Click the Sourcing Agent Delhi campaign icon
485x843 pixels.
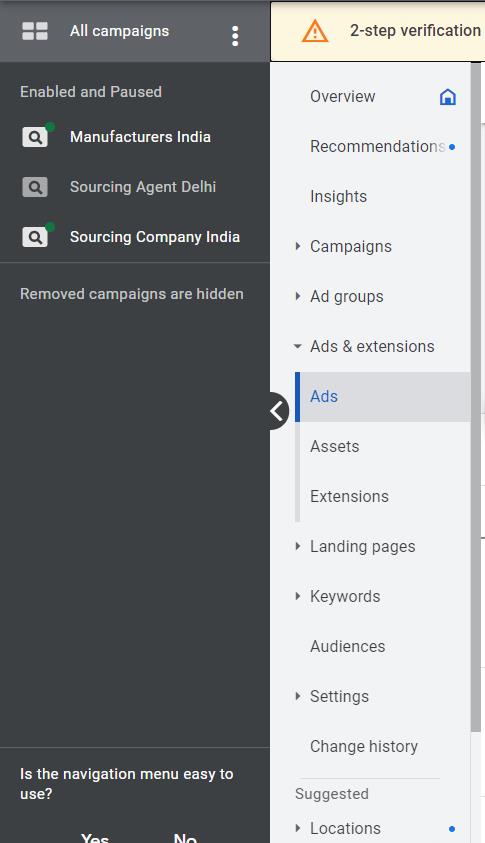35,187
